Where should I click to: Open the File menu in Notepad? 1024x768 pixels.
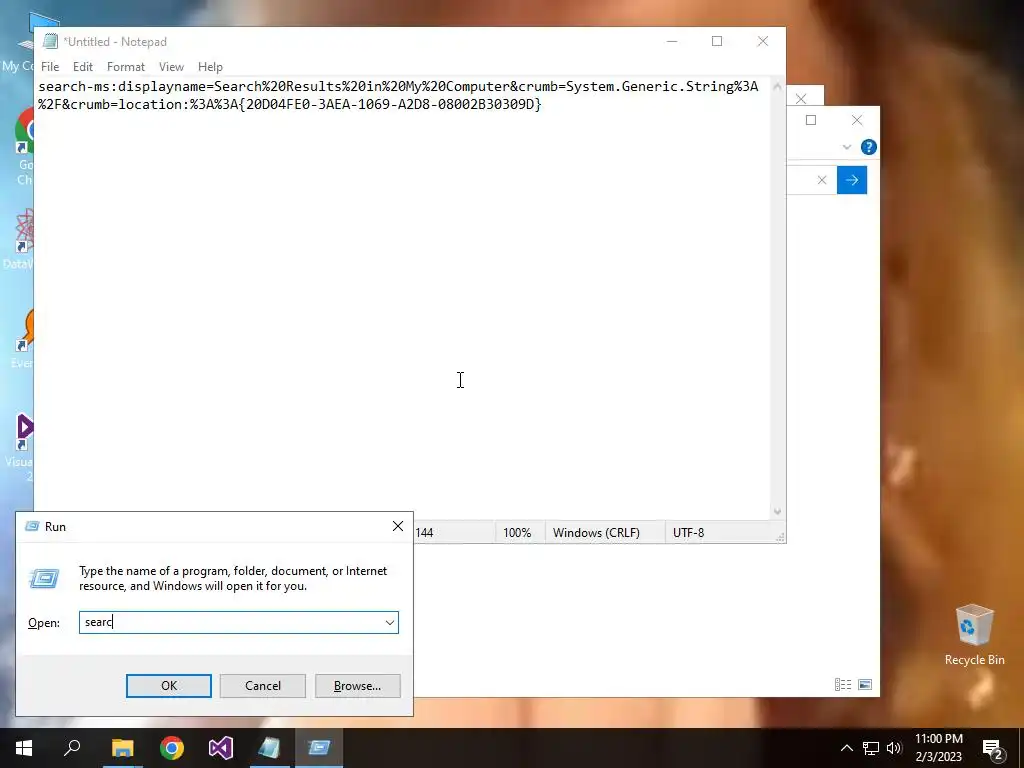[50, 67]
